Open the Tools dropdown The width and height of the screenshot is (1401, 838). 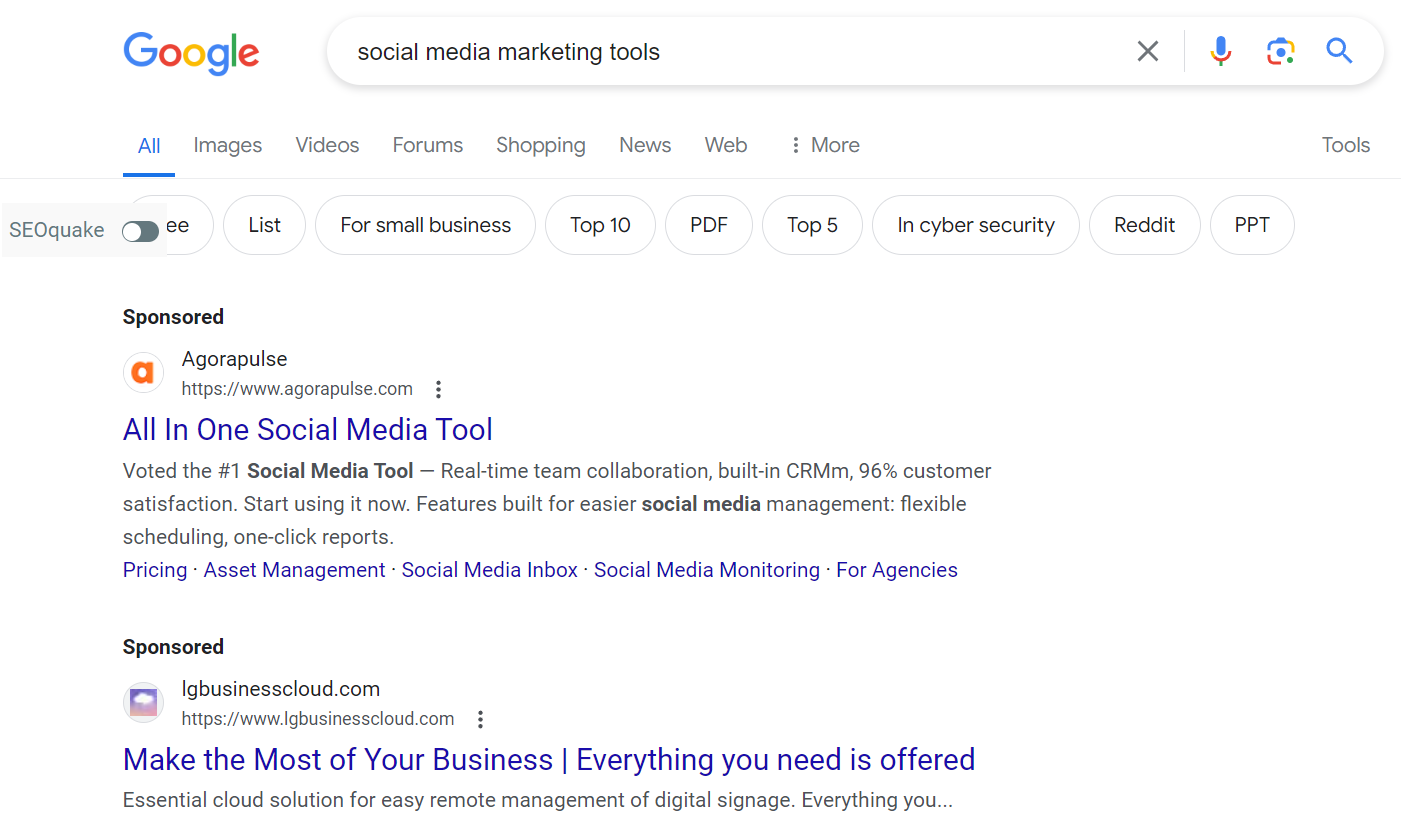[1345, 145]
